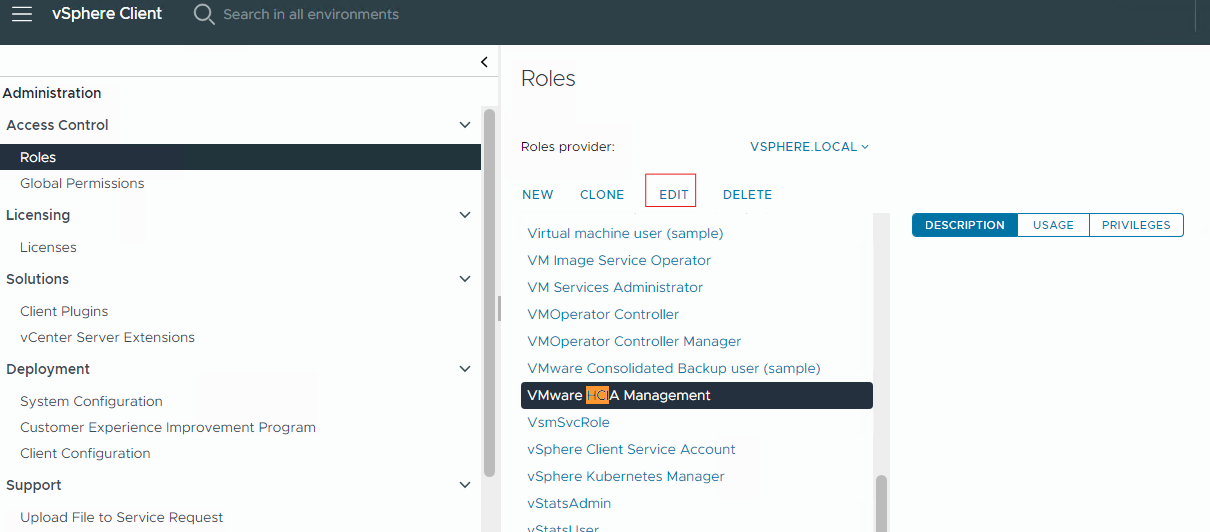Clone the selected role
Screen dimensions: 1210x532
click(601, 195)
